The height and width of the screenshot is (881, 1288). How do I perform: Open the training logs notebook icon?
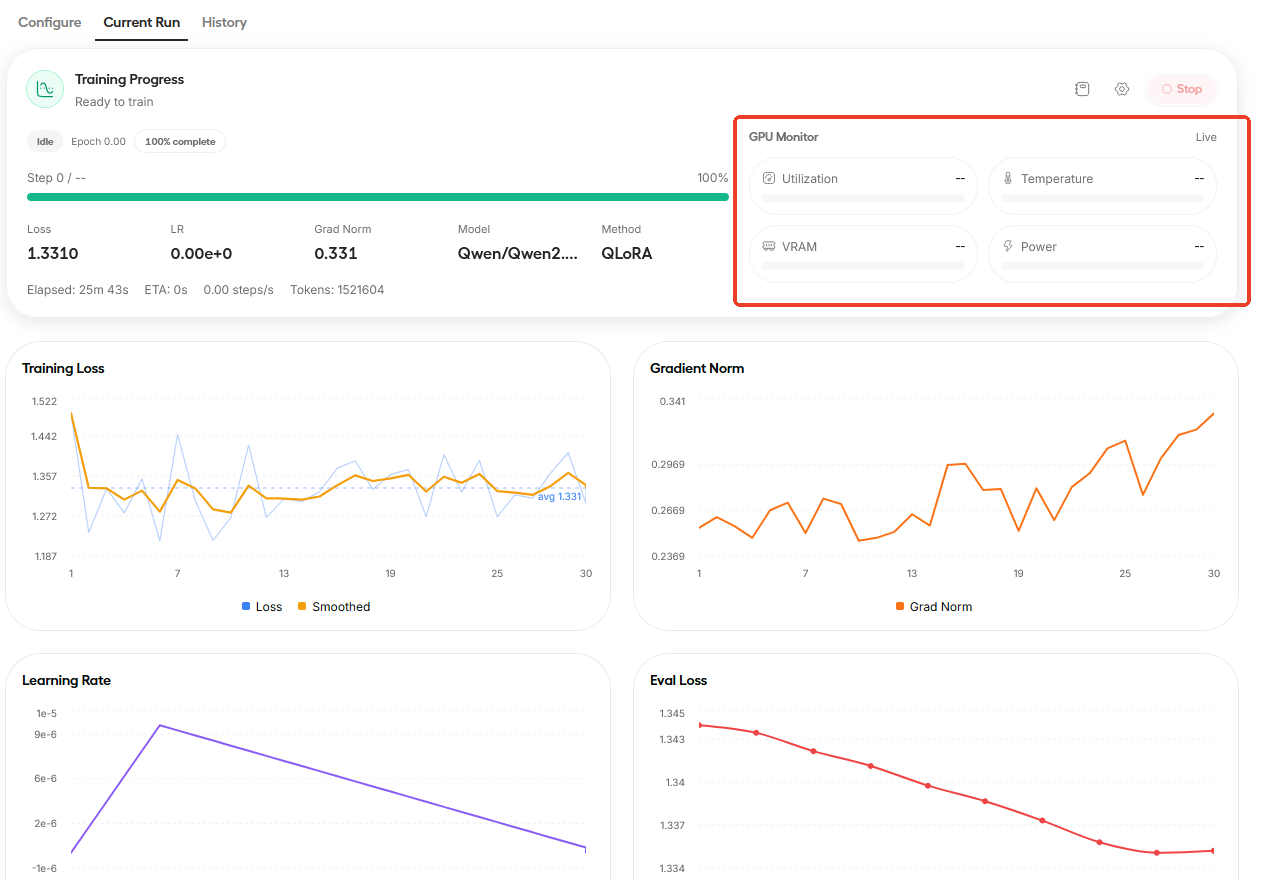[x=1082, y=89]
